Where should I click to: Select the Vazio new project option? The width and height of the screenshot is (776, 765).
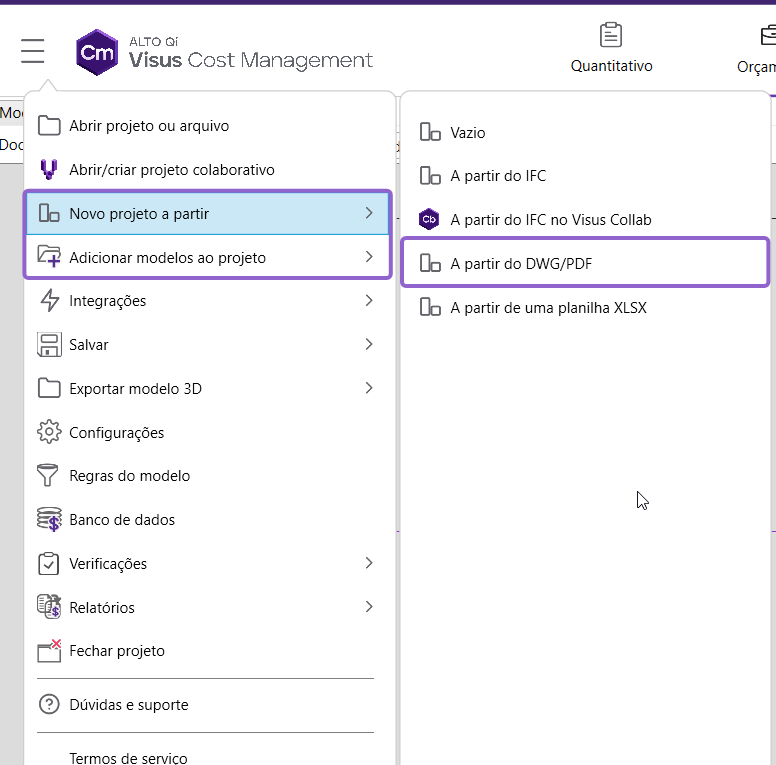[468, 133]
